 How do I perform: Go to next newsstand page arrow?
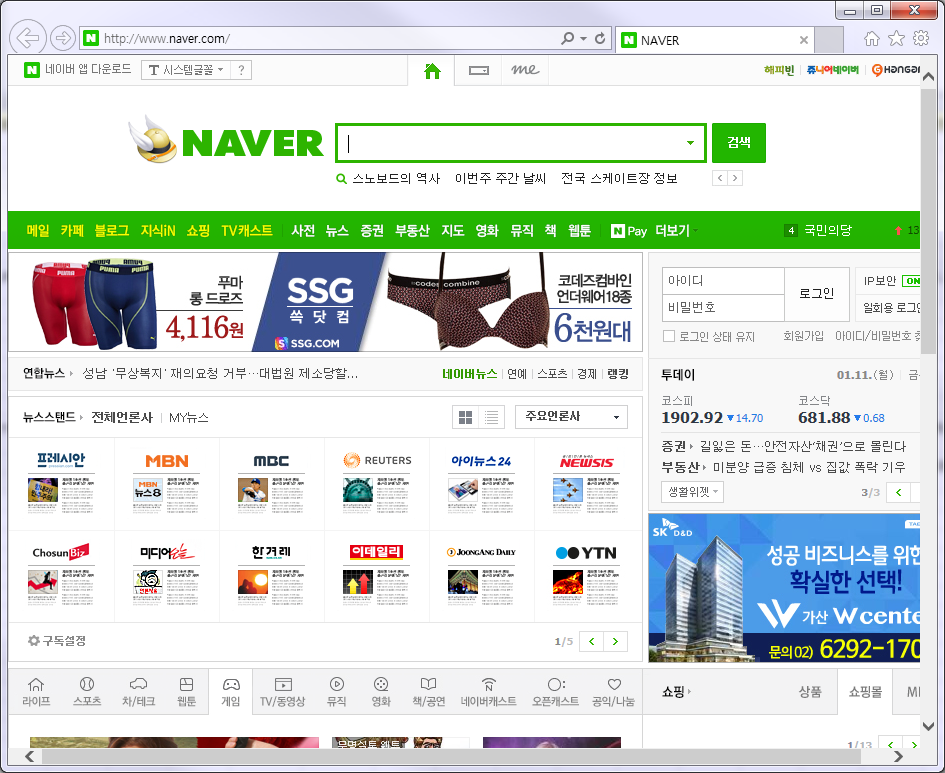[x=615, y=641]
